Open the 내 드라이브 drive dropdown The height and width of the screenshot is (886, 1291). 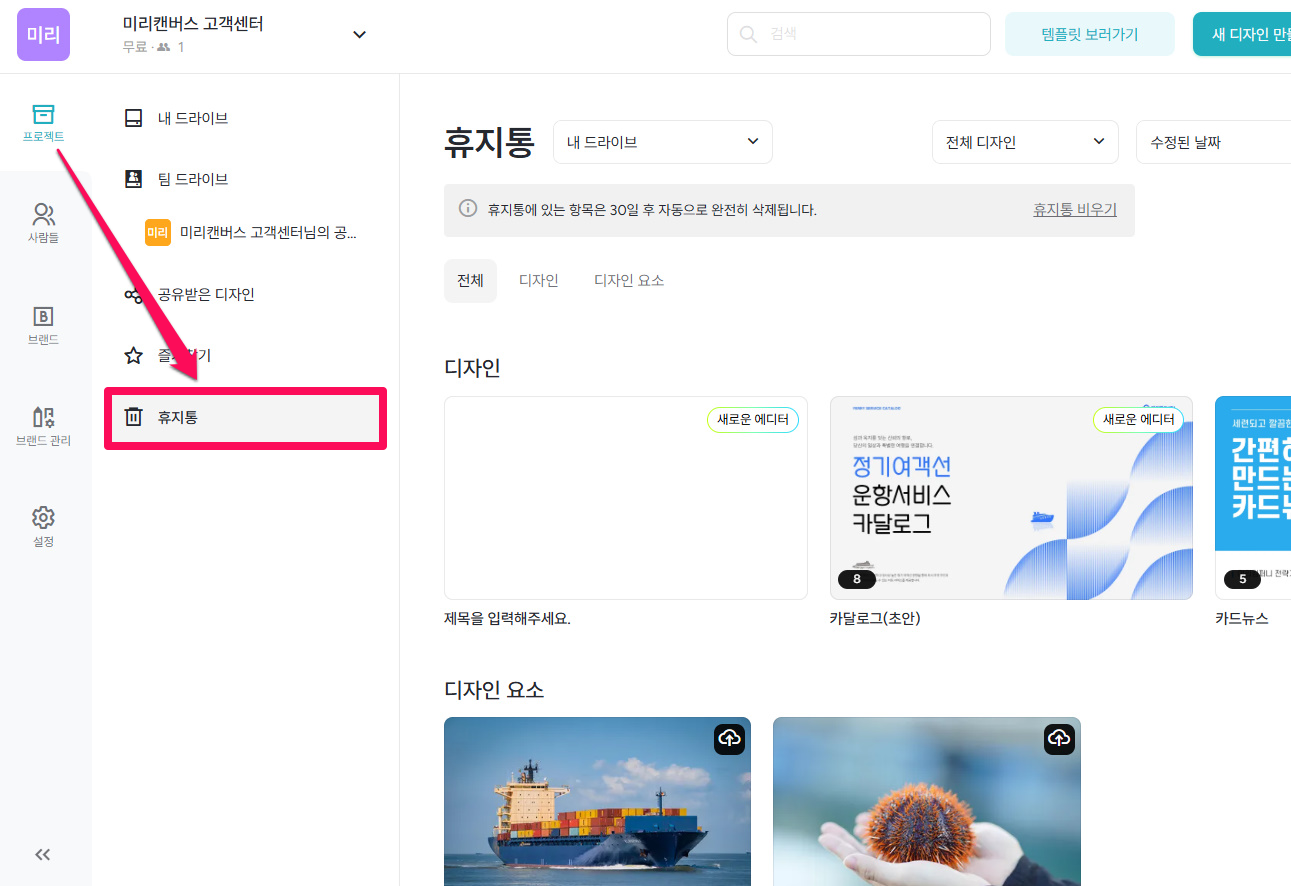tap(662, 142)
